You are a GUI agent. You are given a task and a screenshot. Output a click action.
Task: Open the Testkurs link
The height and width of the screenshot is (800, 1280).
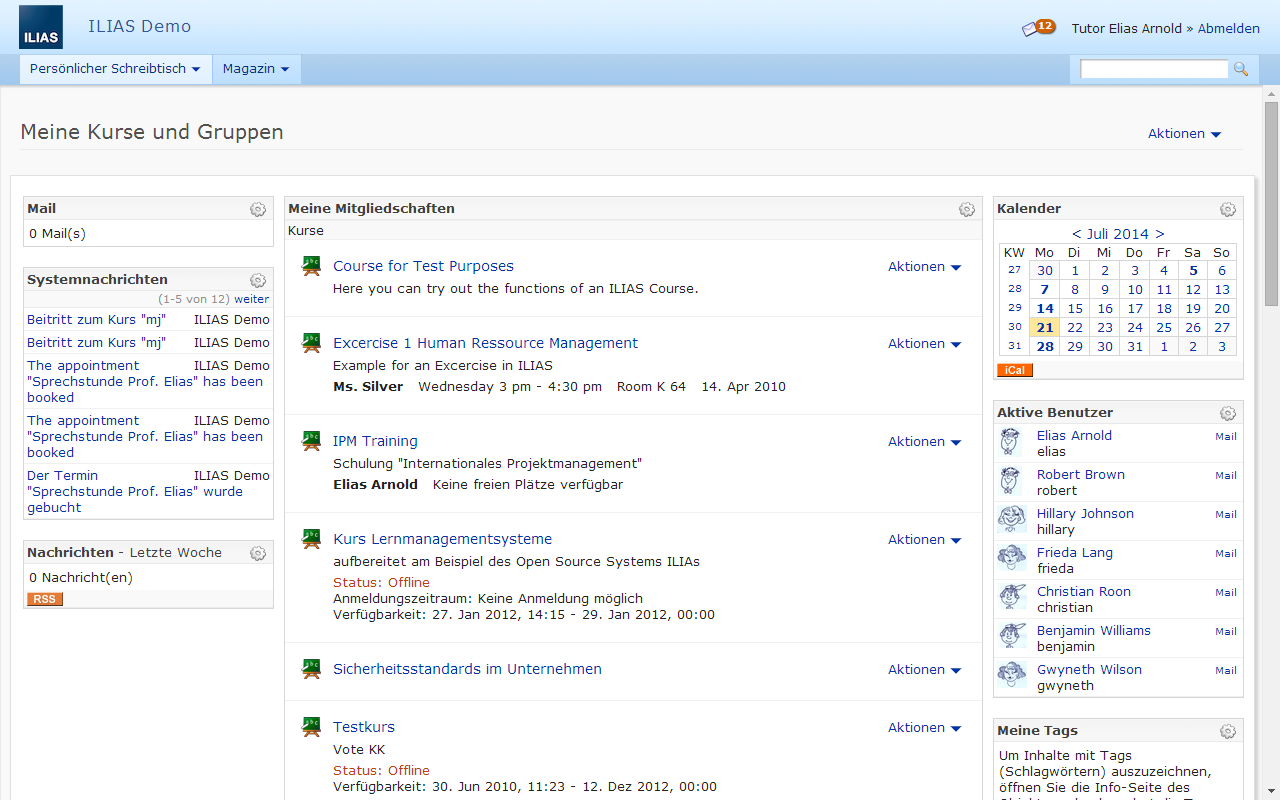tap(364, 727)
